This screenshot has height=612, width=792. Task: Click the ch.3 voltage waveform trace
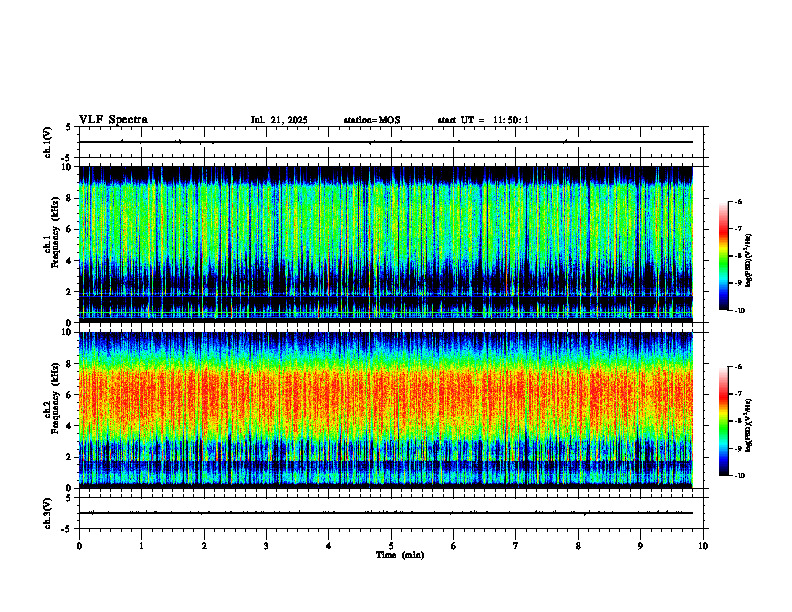[386, 513]
